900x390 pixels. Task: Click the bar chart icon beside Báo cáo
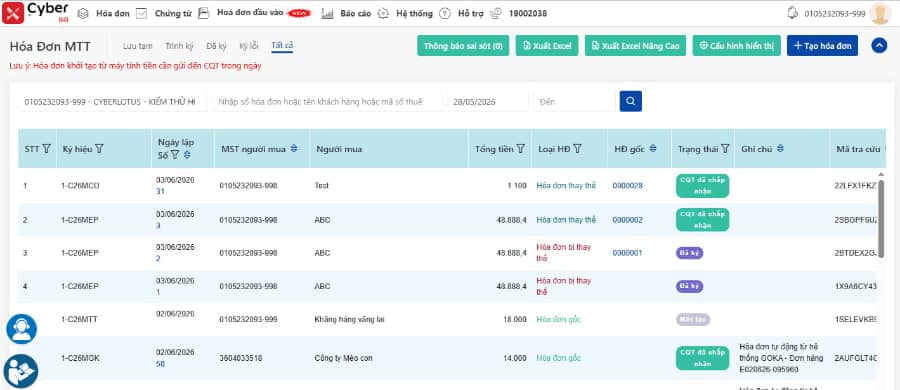328,13
